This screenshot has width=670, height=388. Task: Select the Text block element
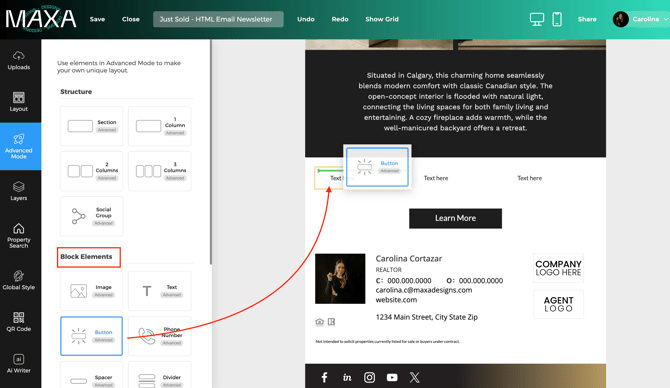click(160, 291)
